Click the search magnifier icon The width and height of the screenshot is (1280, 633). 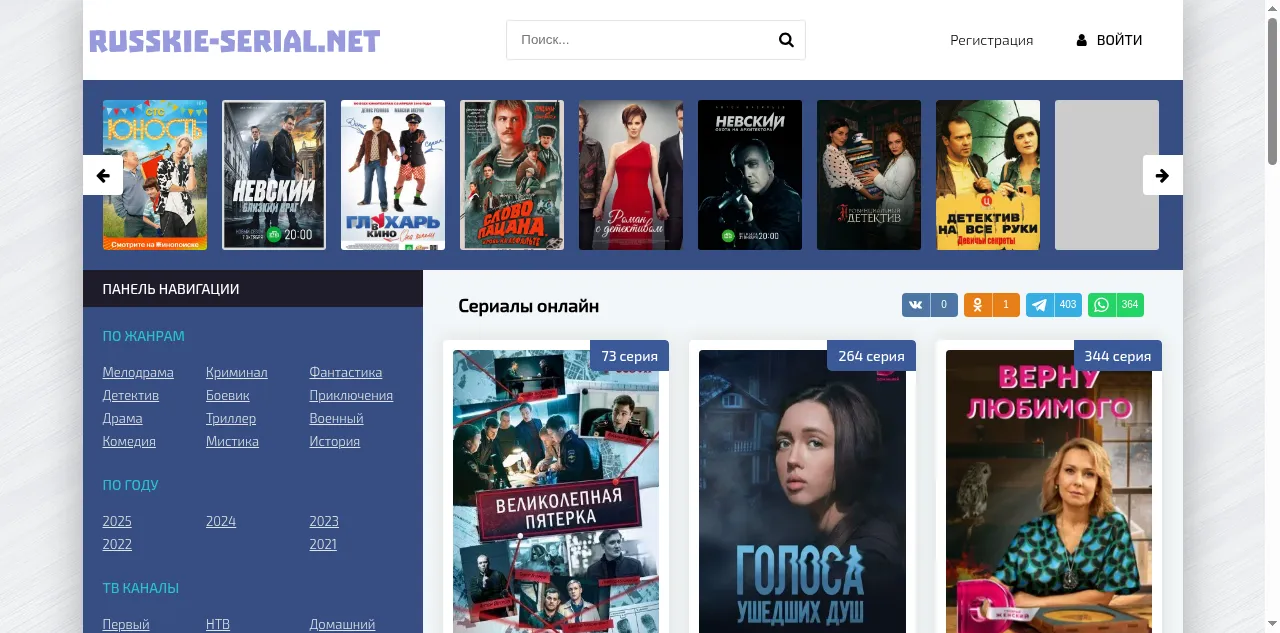(786, 40)
